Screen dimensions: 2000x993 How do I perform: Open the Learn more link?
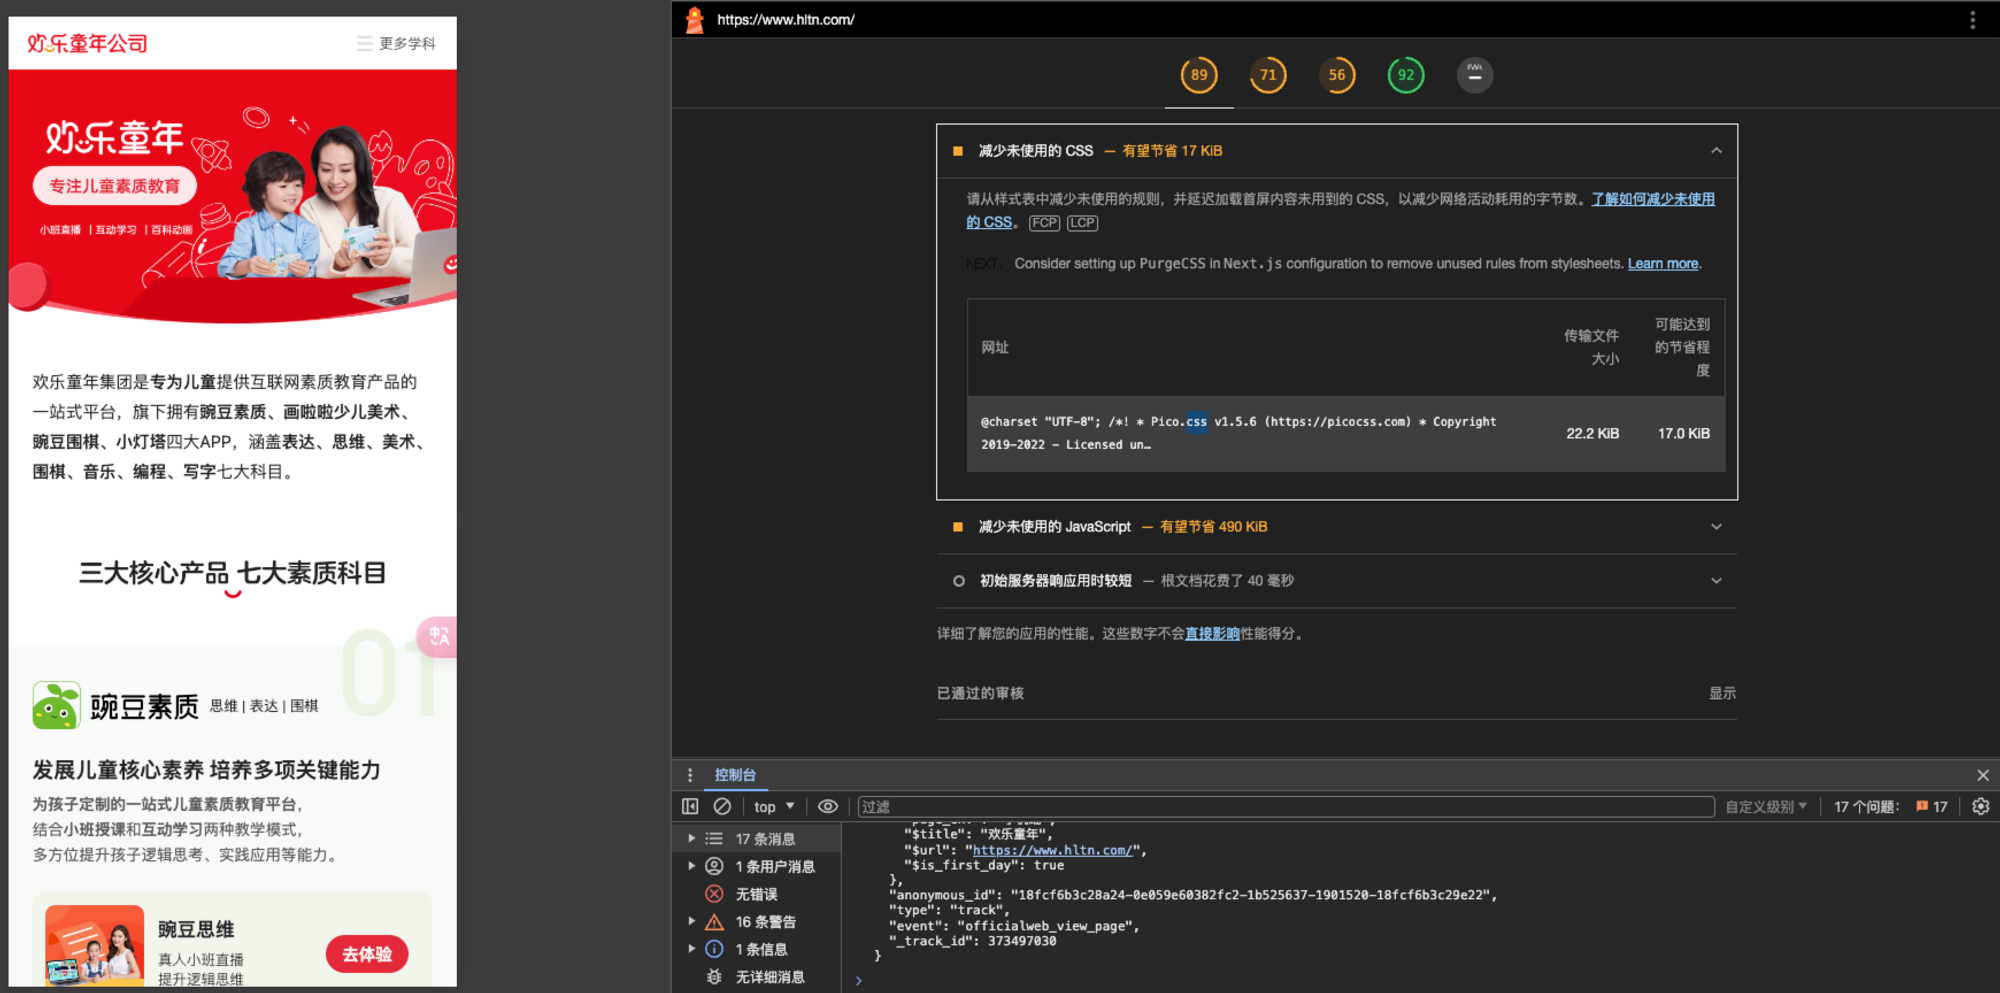click(x=1662, y=264)
